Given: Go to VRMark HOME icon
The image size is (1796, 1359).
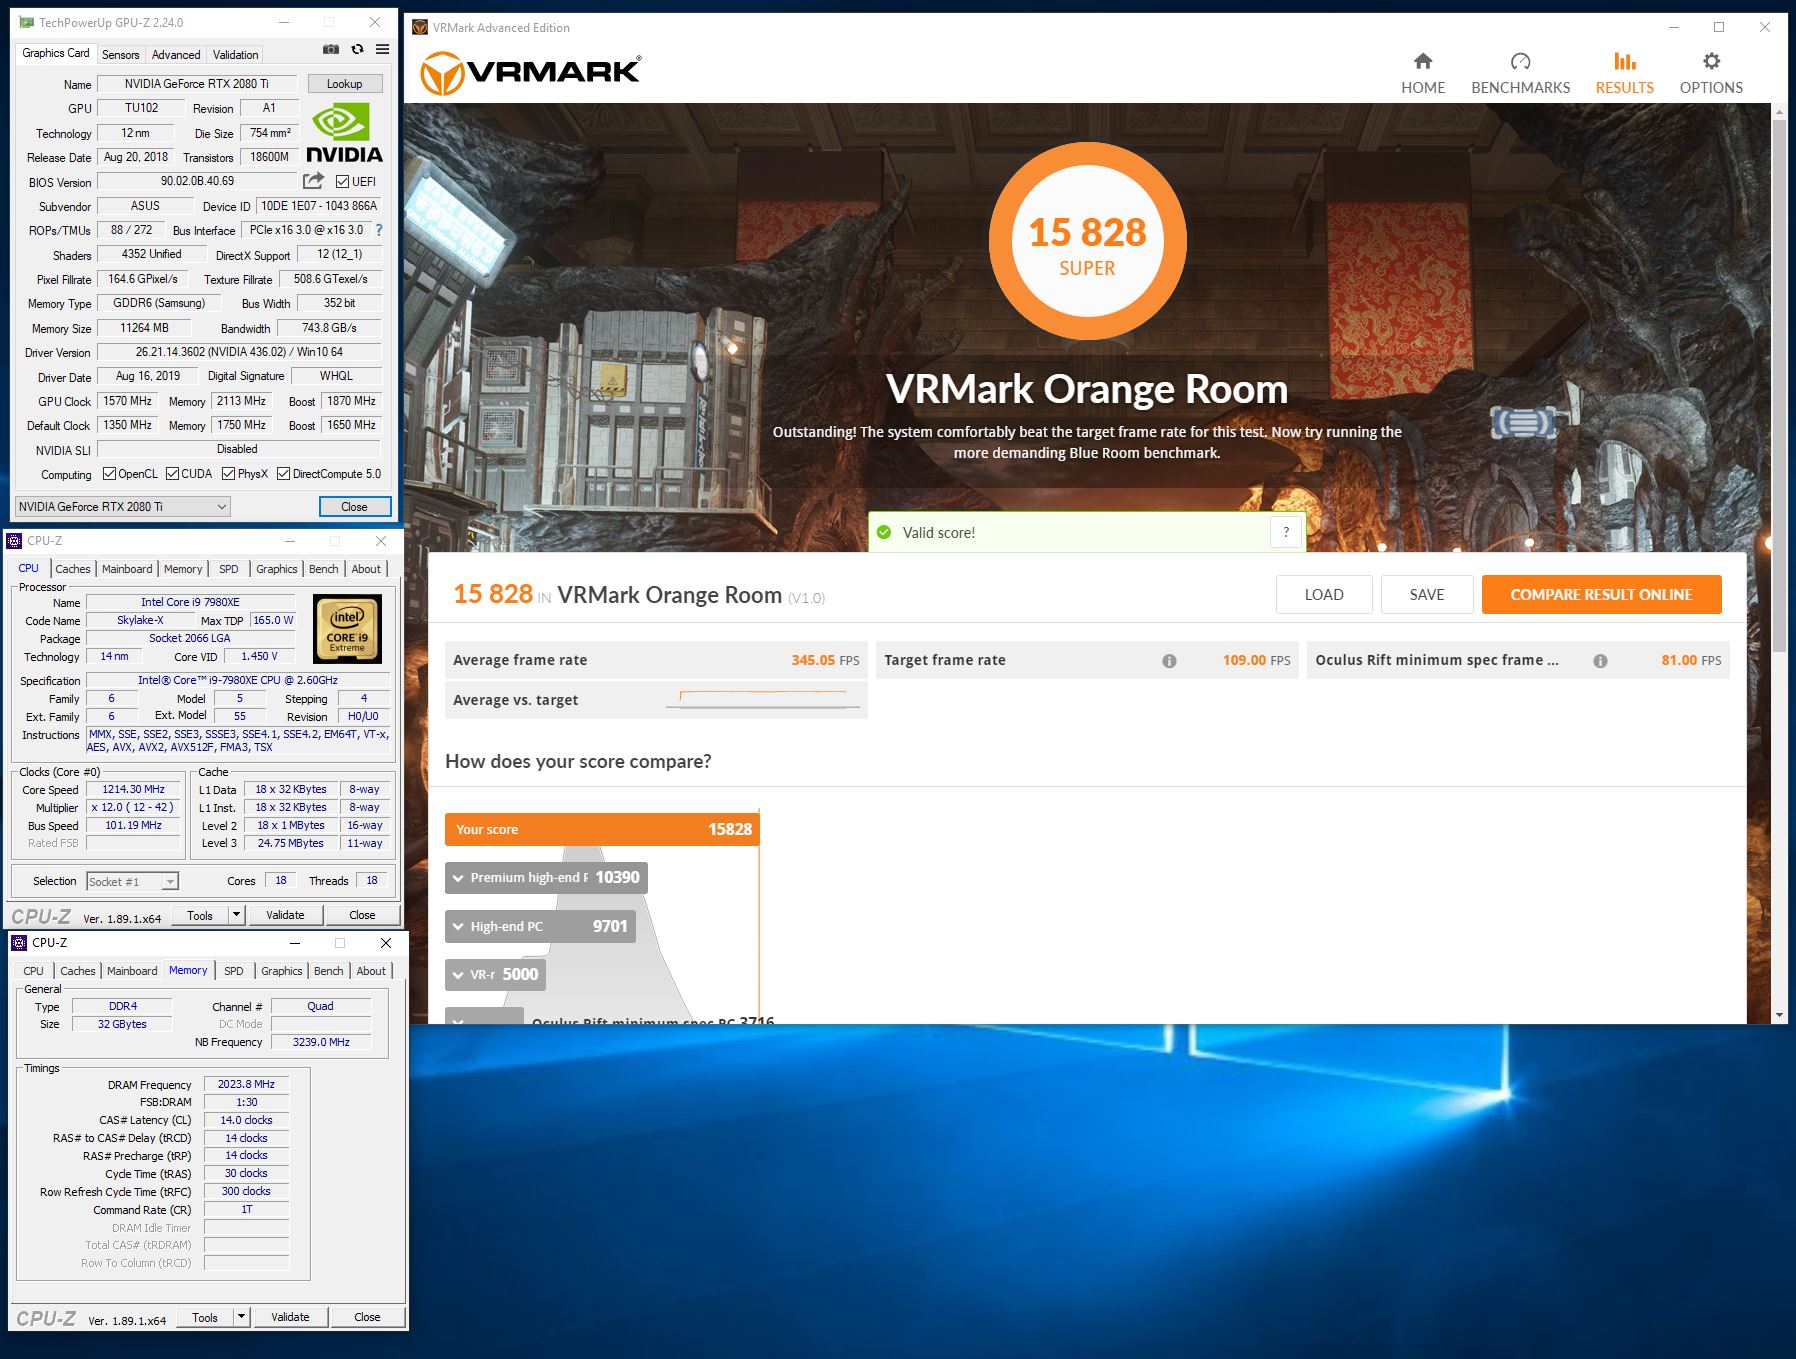Looking at the screenshot, I should [x=1423, y=61].
